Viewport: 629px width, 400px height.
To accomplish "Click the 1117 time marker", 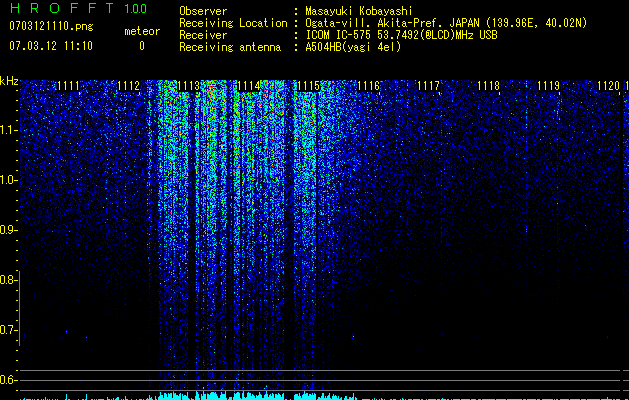I will click(x=428, y=86).
